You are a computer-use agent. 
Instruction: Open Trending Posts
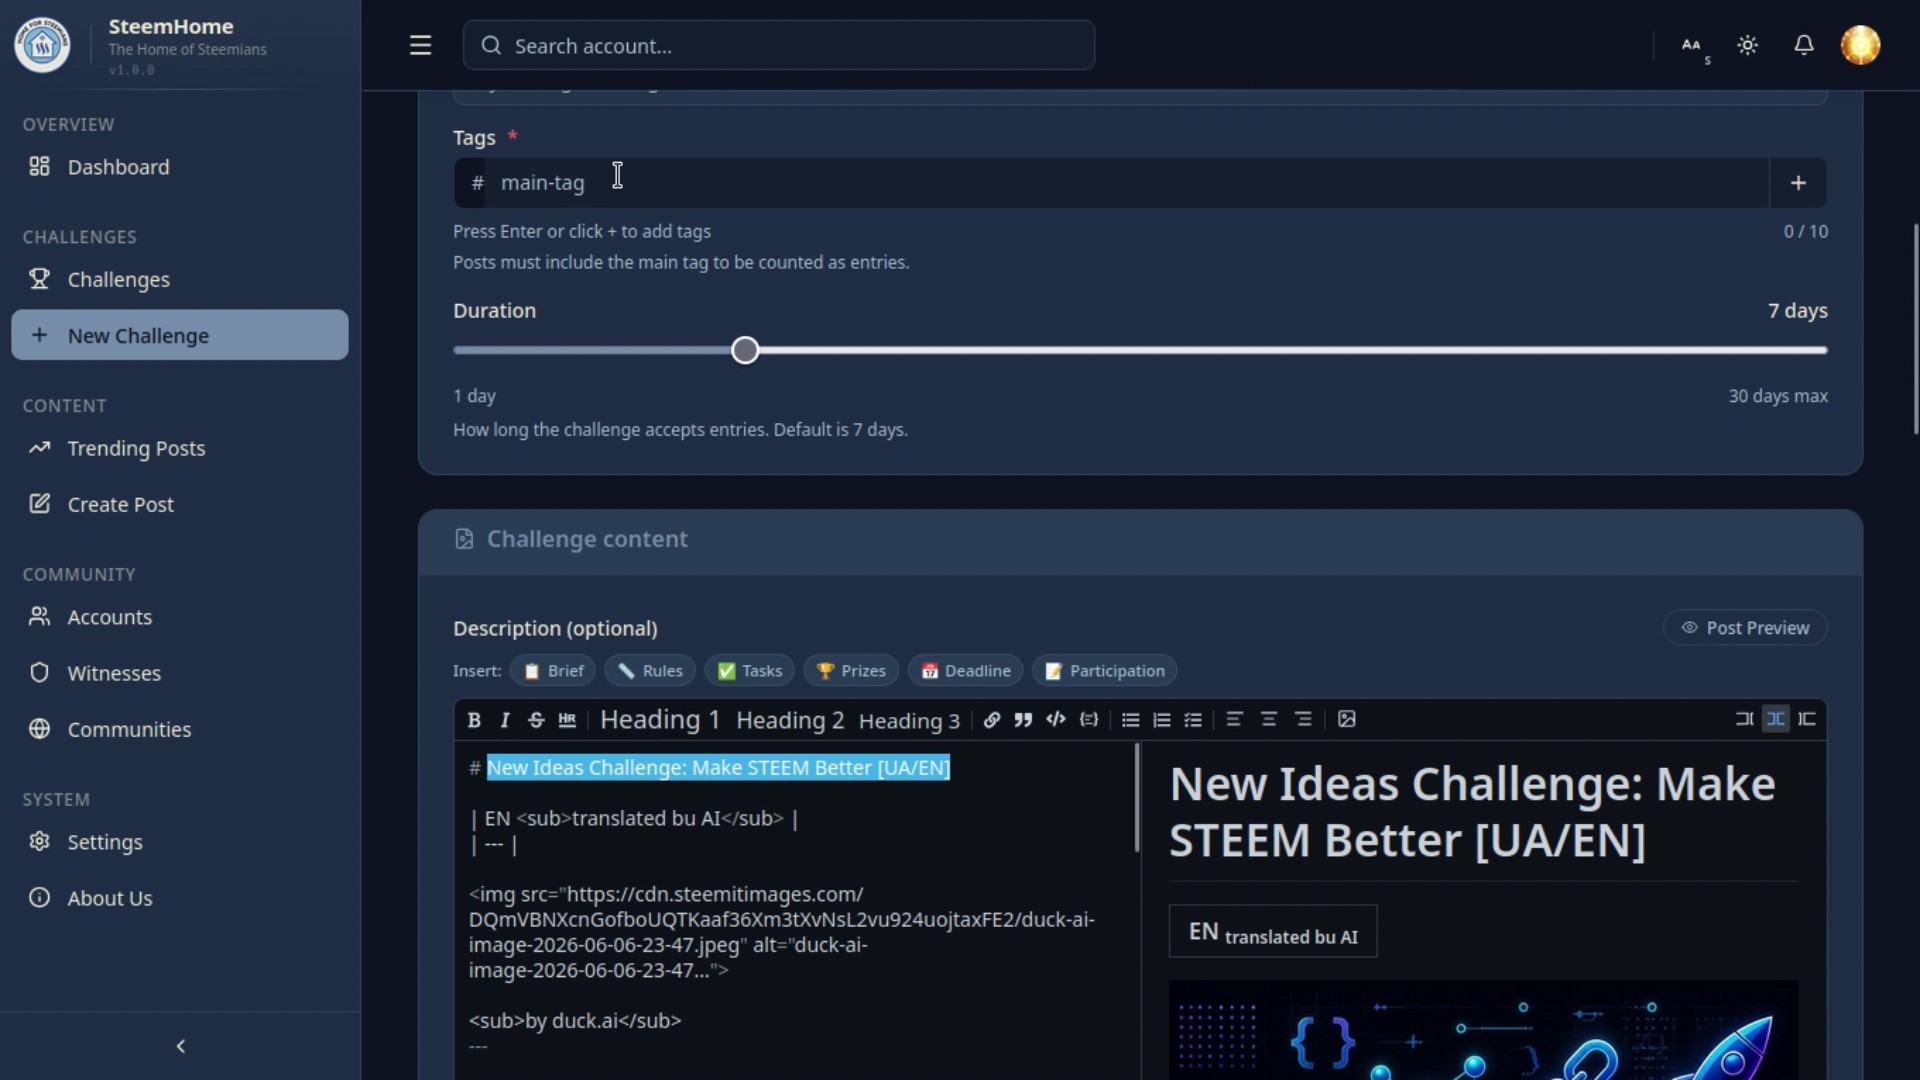[x=180, y=448]
